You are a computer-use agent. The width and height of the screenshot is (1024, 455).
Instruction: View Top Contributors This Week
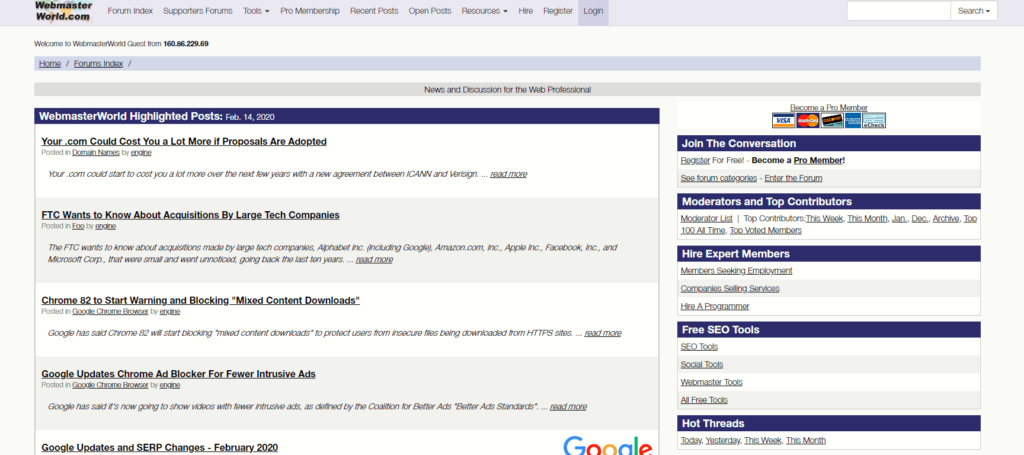pos(824,219)
